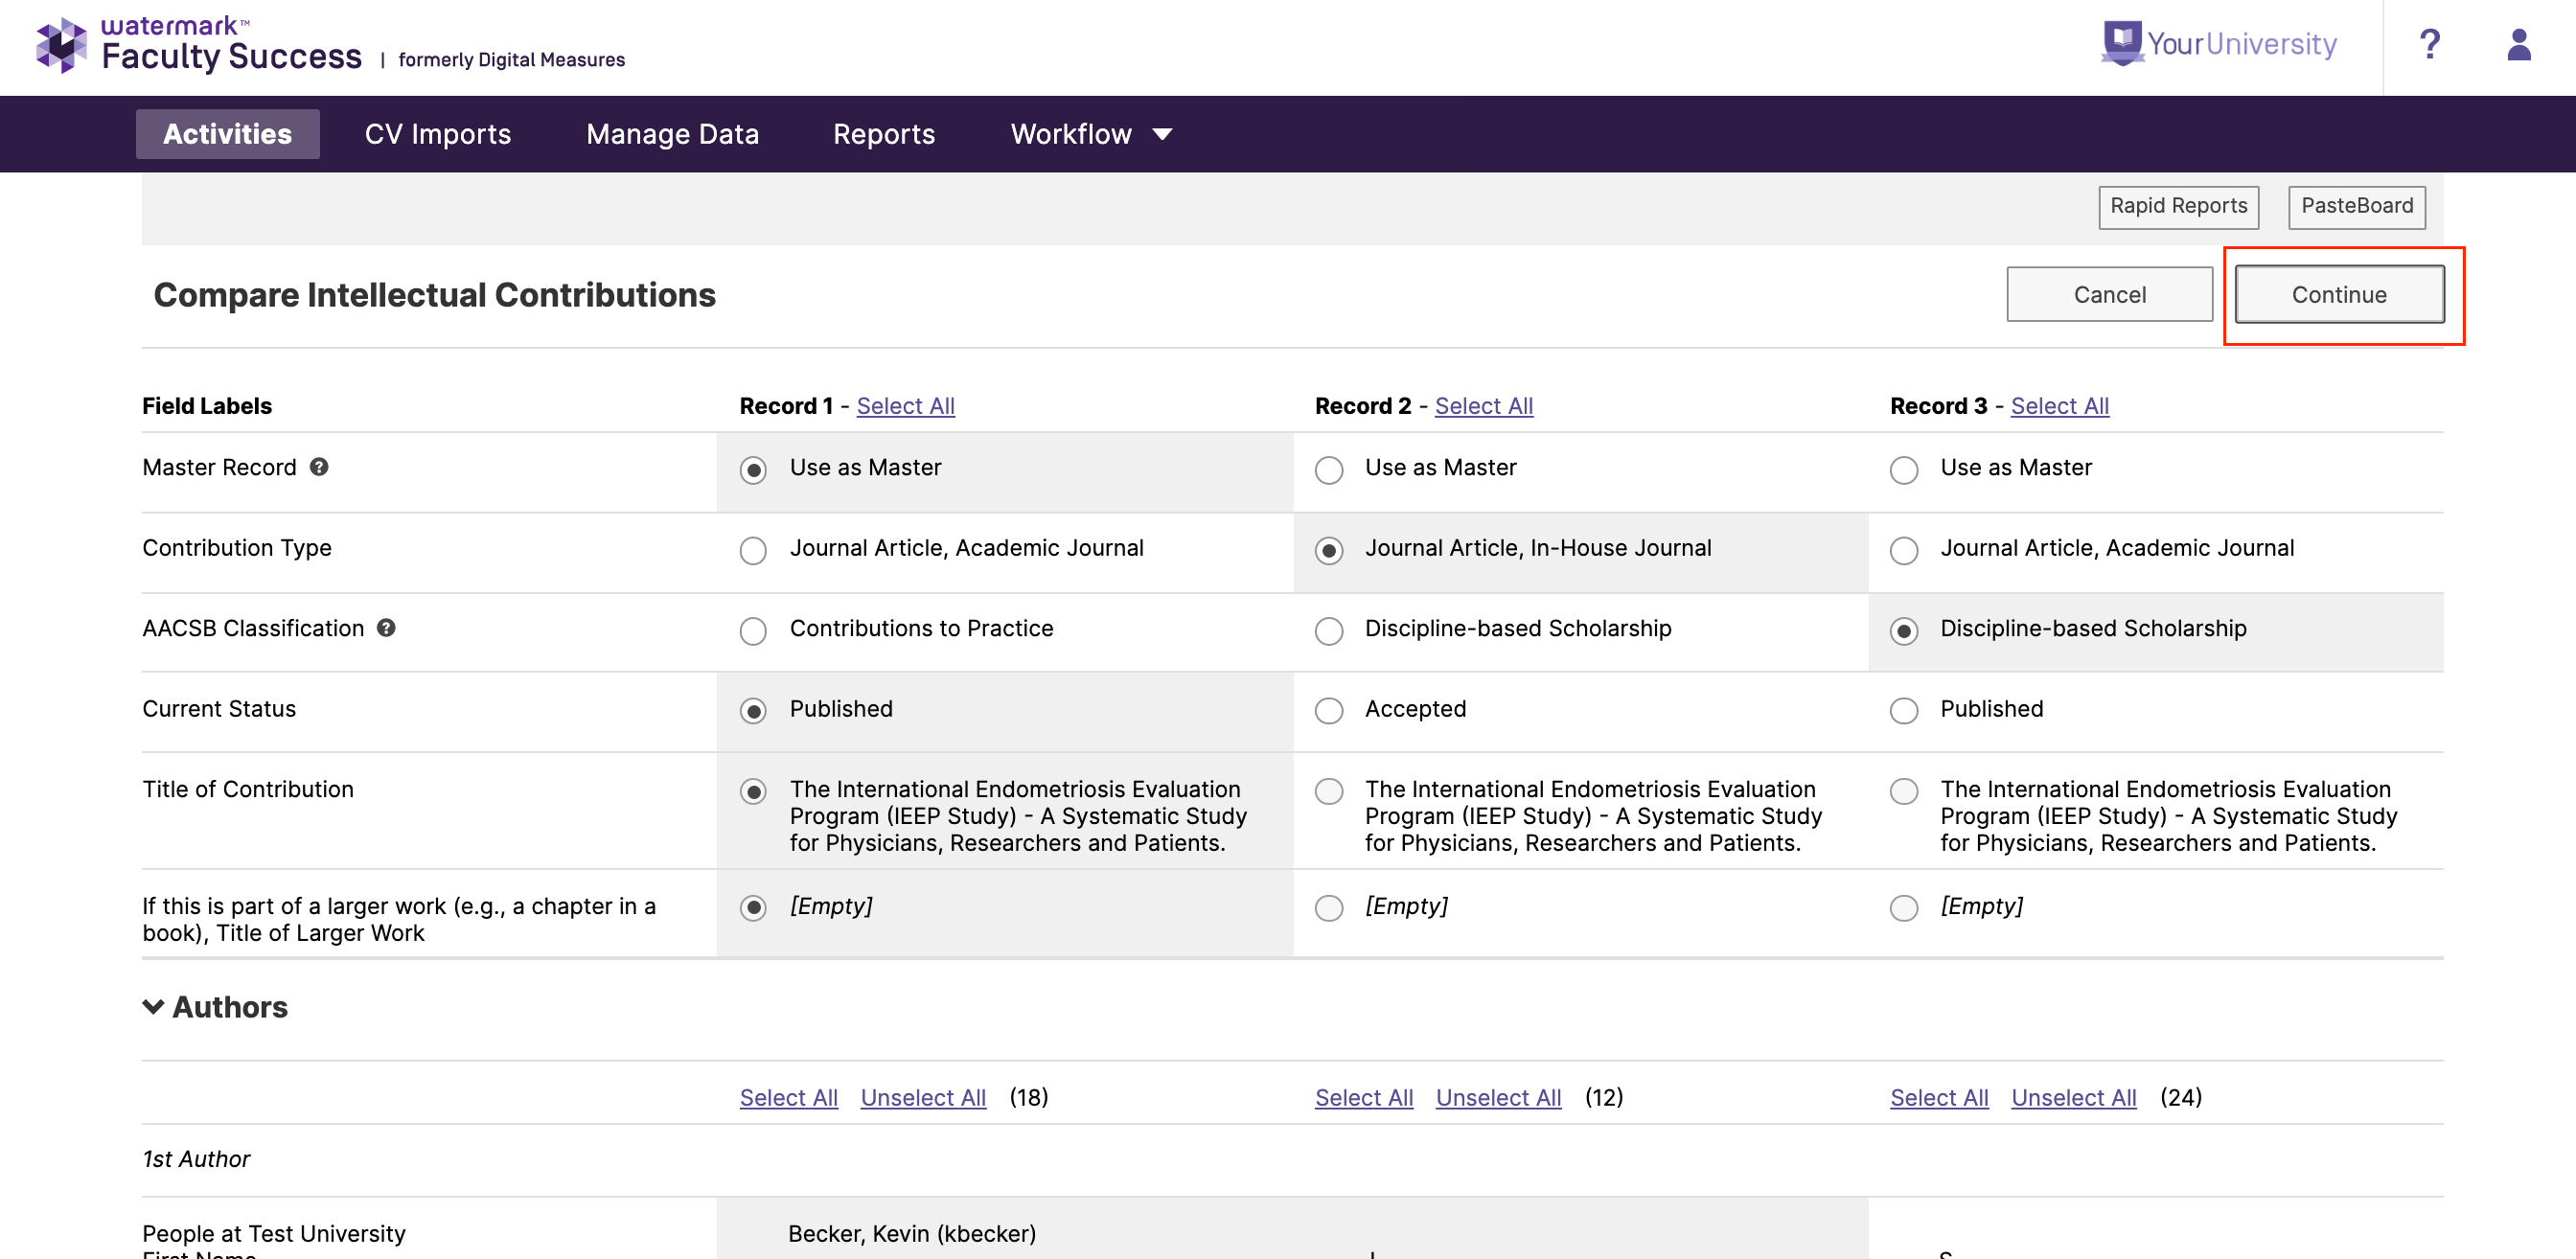Choose Record 3 Journal Article, Academic Journal
The height and width of the screenshot is (1259, 2576).
click(1903, 551)
